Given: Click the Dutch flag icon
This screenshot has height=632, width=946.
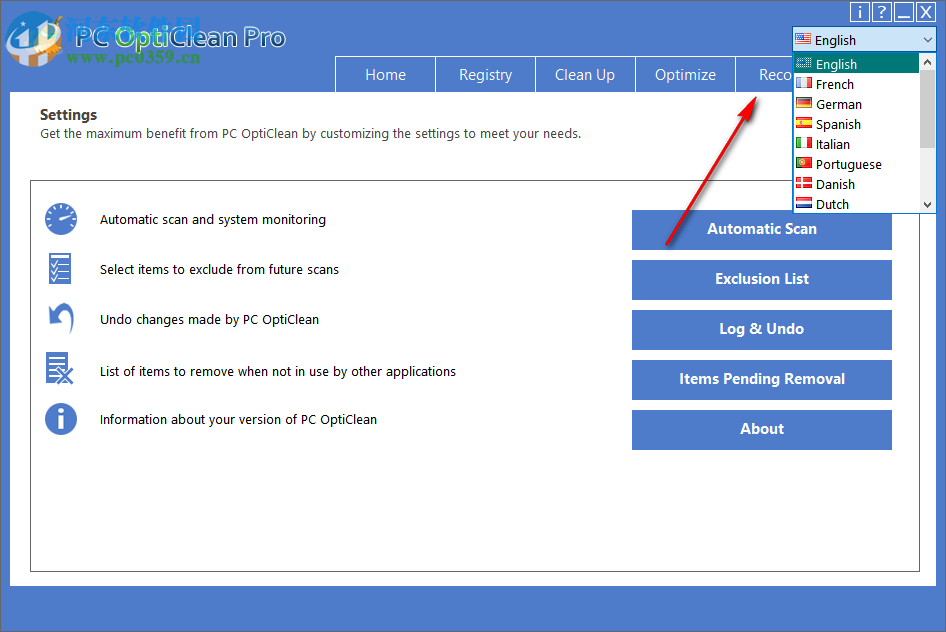Looking at the screenshot, I should 804,203.
